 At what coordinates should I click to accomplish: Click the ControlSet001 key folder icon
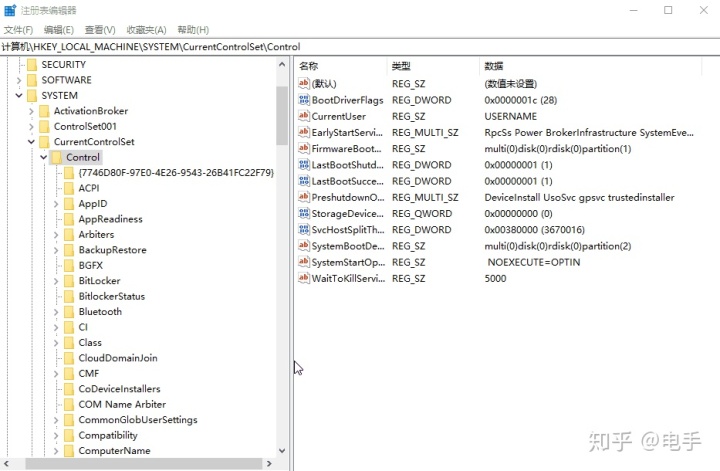coord(44,126)
